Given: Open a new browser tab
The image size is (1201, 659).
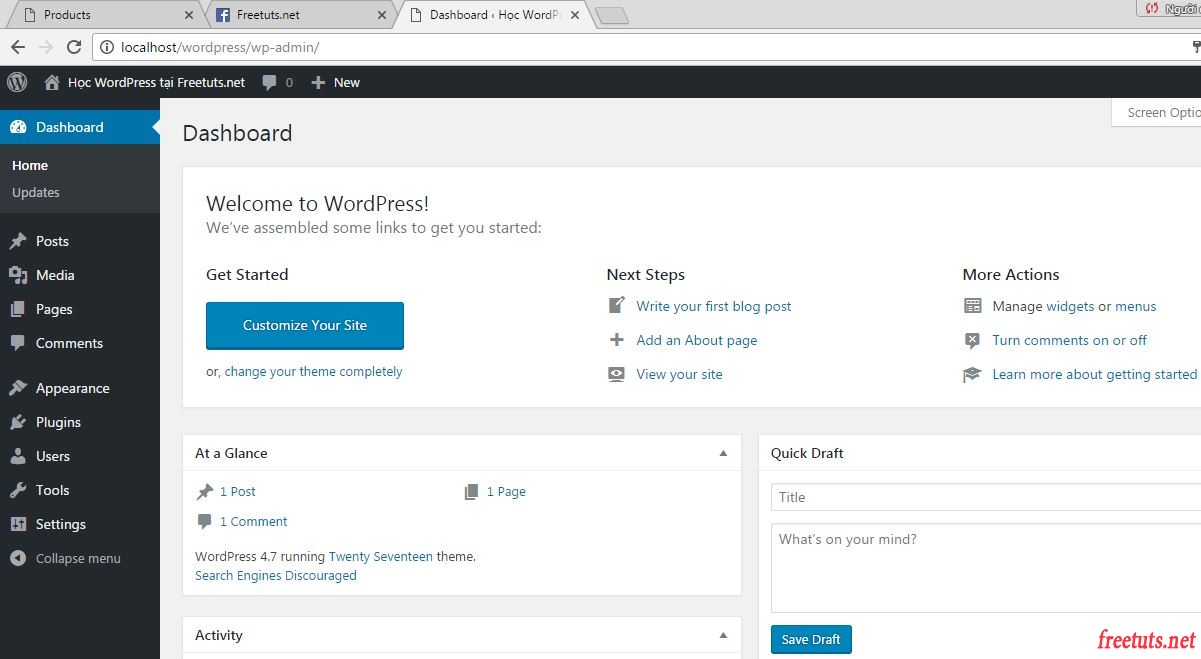Looking at the screenshot, I should [x=611, y=15].
